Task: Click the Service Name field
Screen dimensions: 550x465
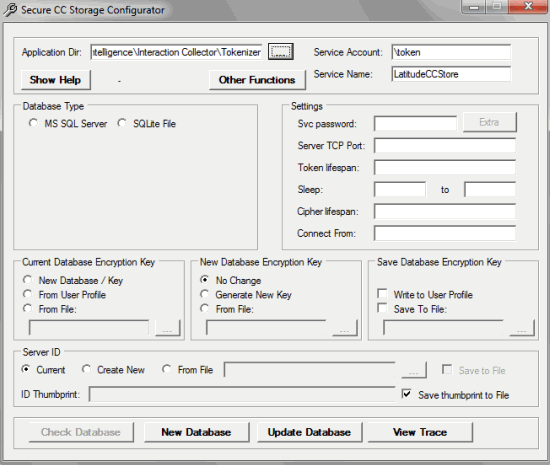Action: 451,74
